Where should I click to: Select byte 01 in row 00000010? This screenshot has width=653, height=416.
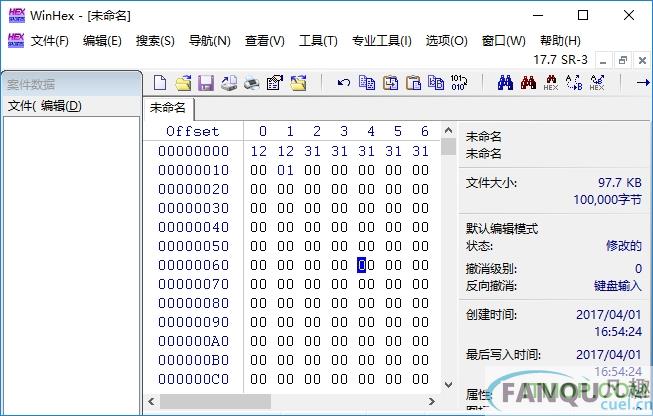coord(286,170)
